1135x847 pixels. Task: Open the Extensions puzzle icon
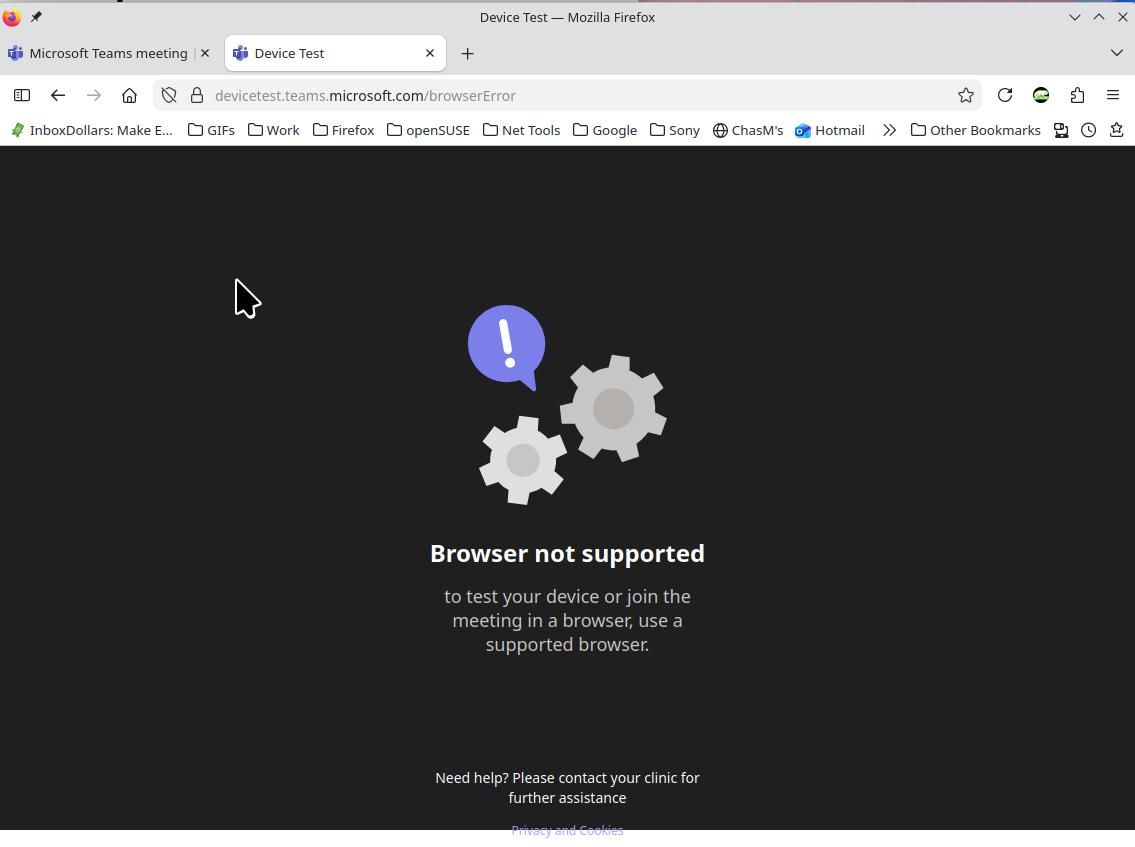tap(1077, 95)
